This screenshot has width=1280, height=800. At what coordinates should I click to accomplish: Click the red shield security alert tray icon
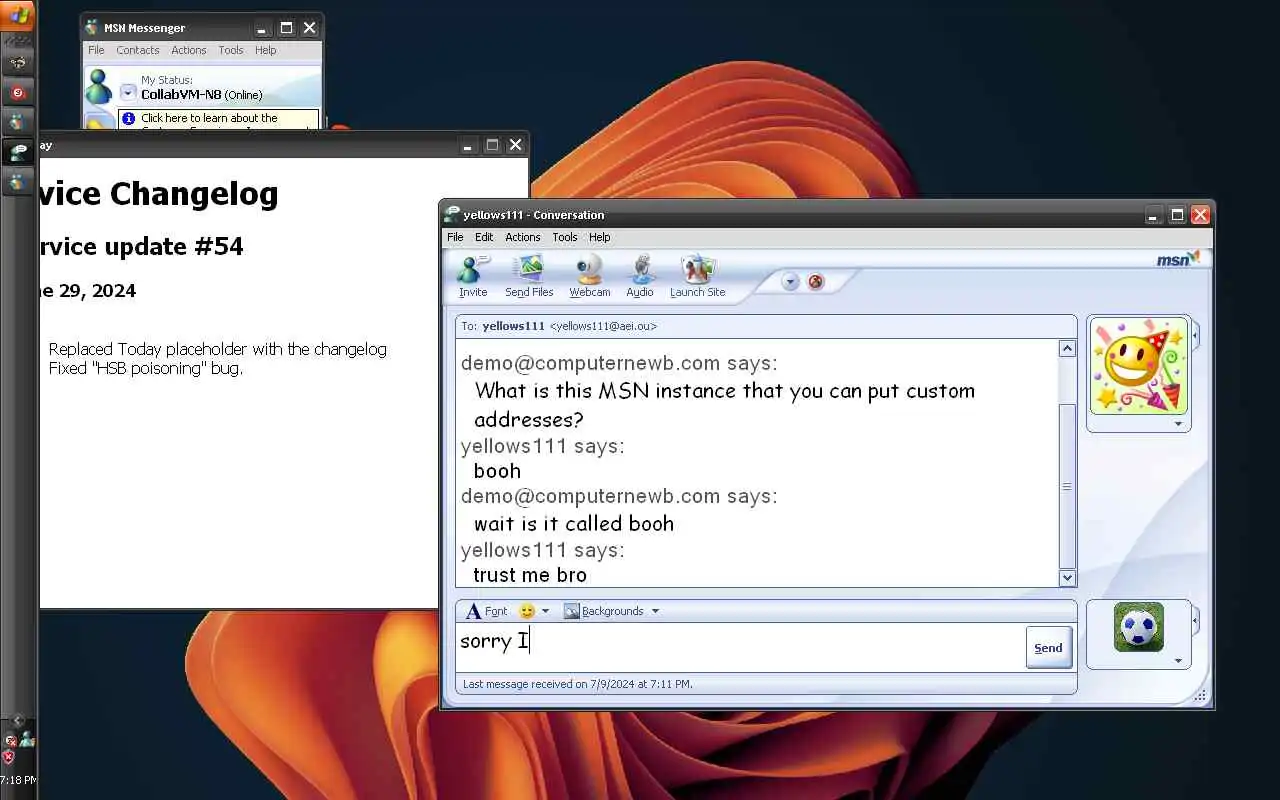tap(9, 757)
